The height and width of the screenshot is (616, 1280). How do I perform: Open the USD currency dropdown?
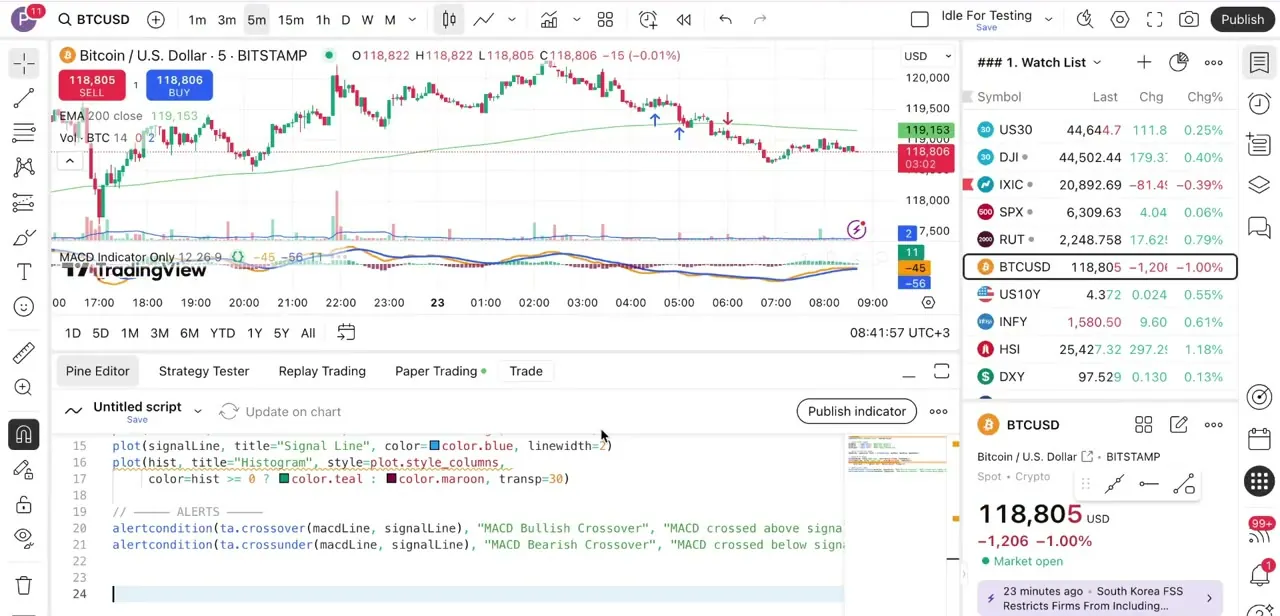(929, 56)
